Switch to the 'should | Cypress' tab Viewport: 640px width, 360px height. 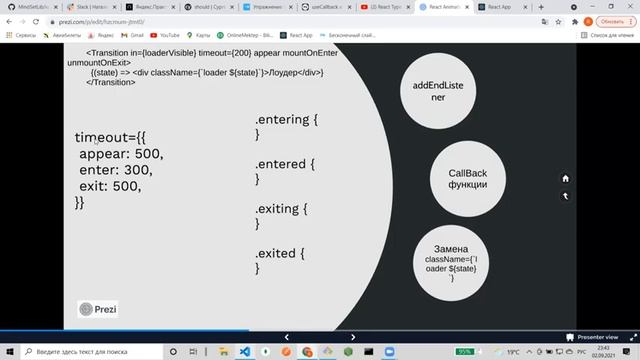point(210,7)
